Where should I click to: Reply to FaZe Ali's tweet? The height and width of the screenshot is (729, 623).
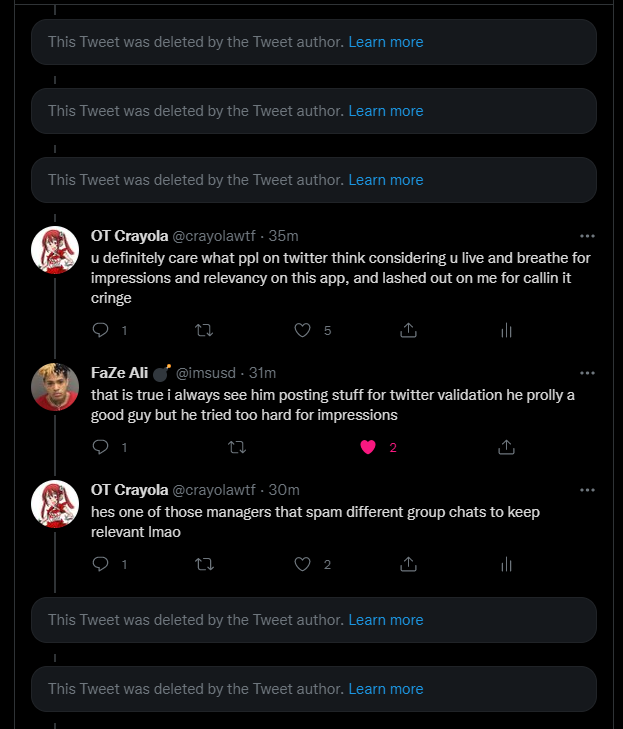click(100, 447)
